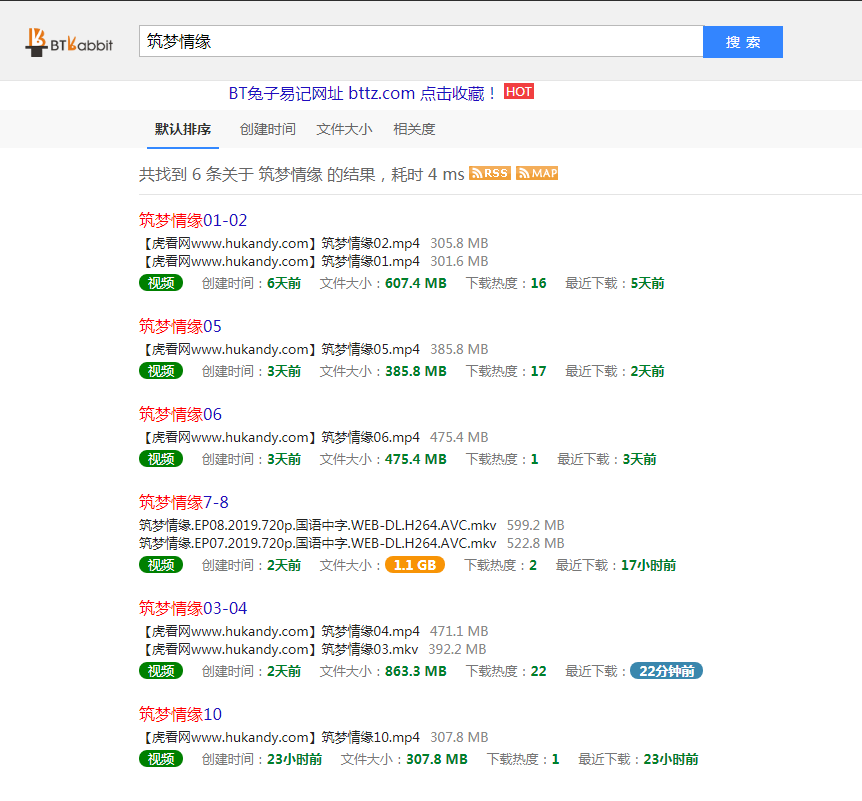Open result 筑梦情缘05
Screen dimensions: 862x801
[180, 327]
